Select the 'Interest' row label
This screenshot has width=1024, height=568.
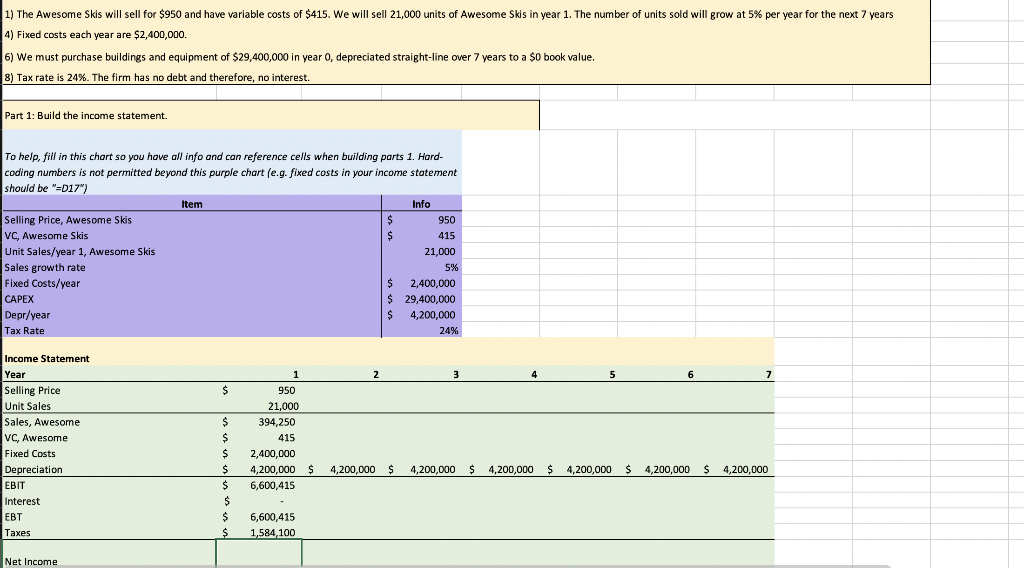pos(22,501)
